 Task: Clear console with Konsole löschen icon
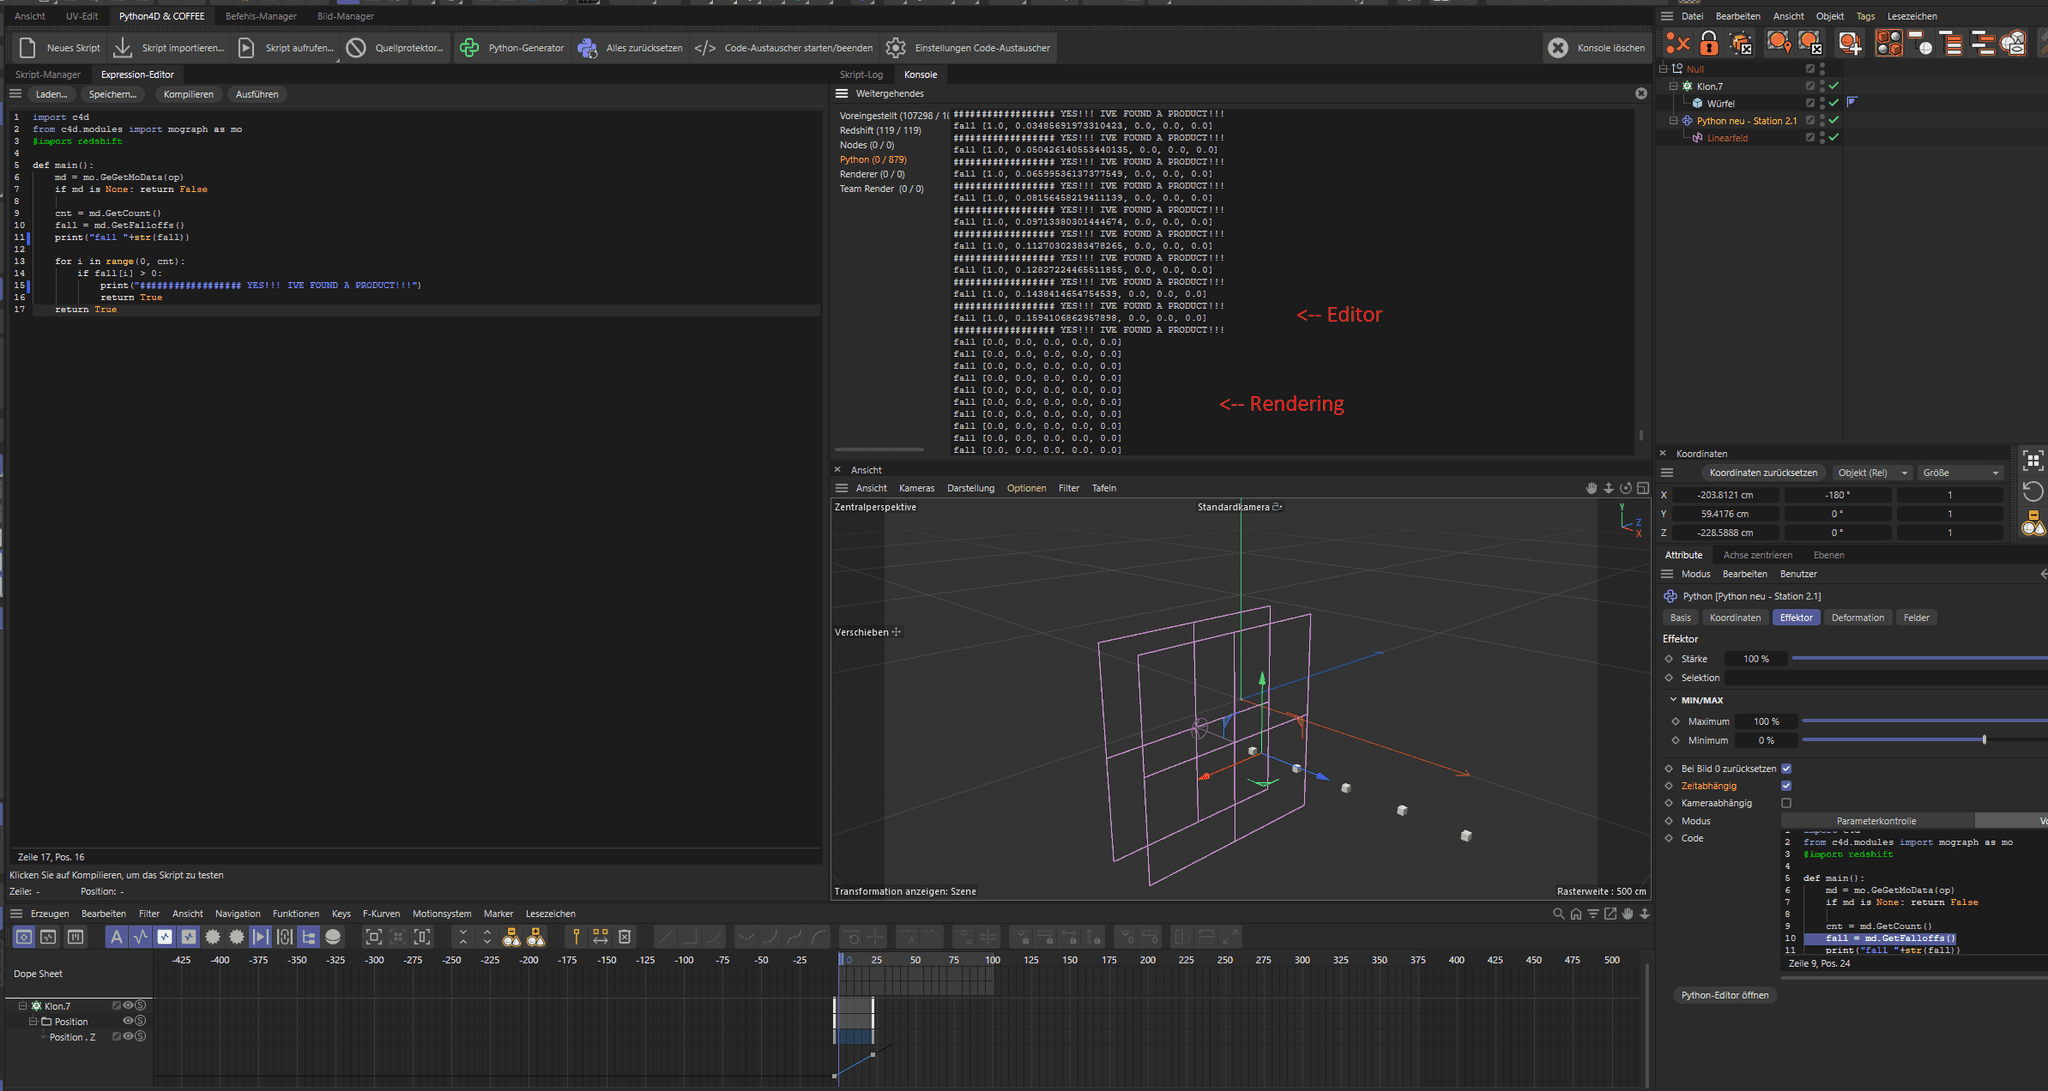click(1558, 48)
